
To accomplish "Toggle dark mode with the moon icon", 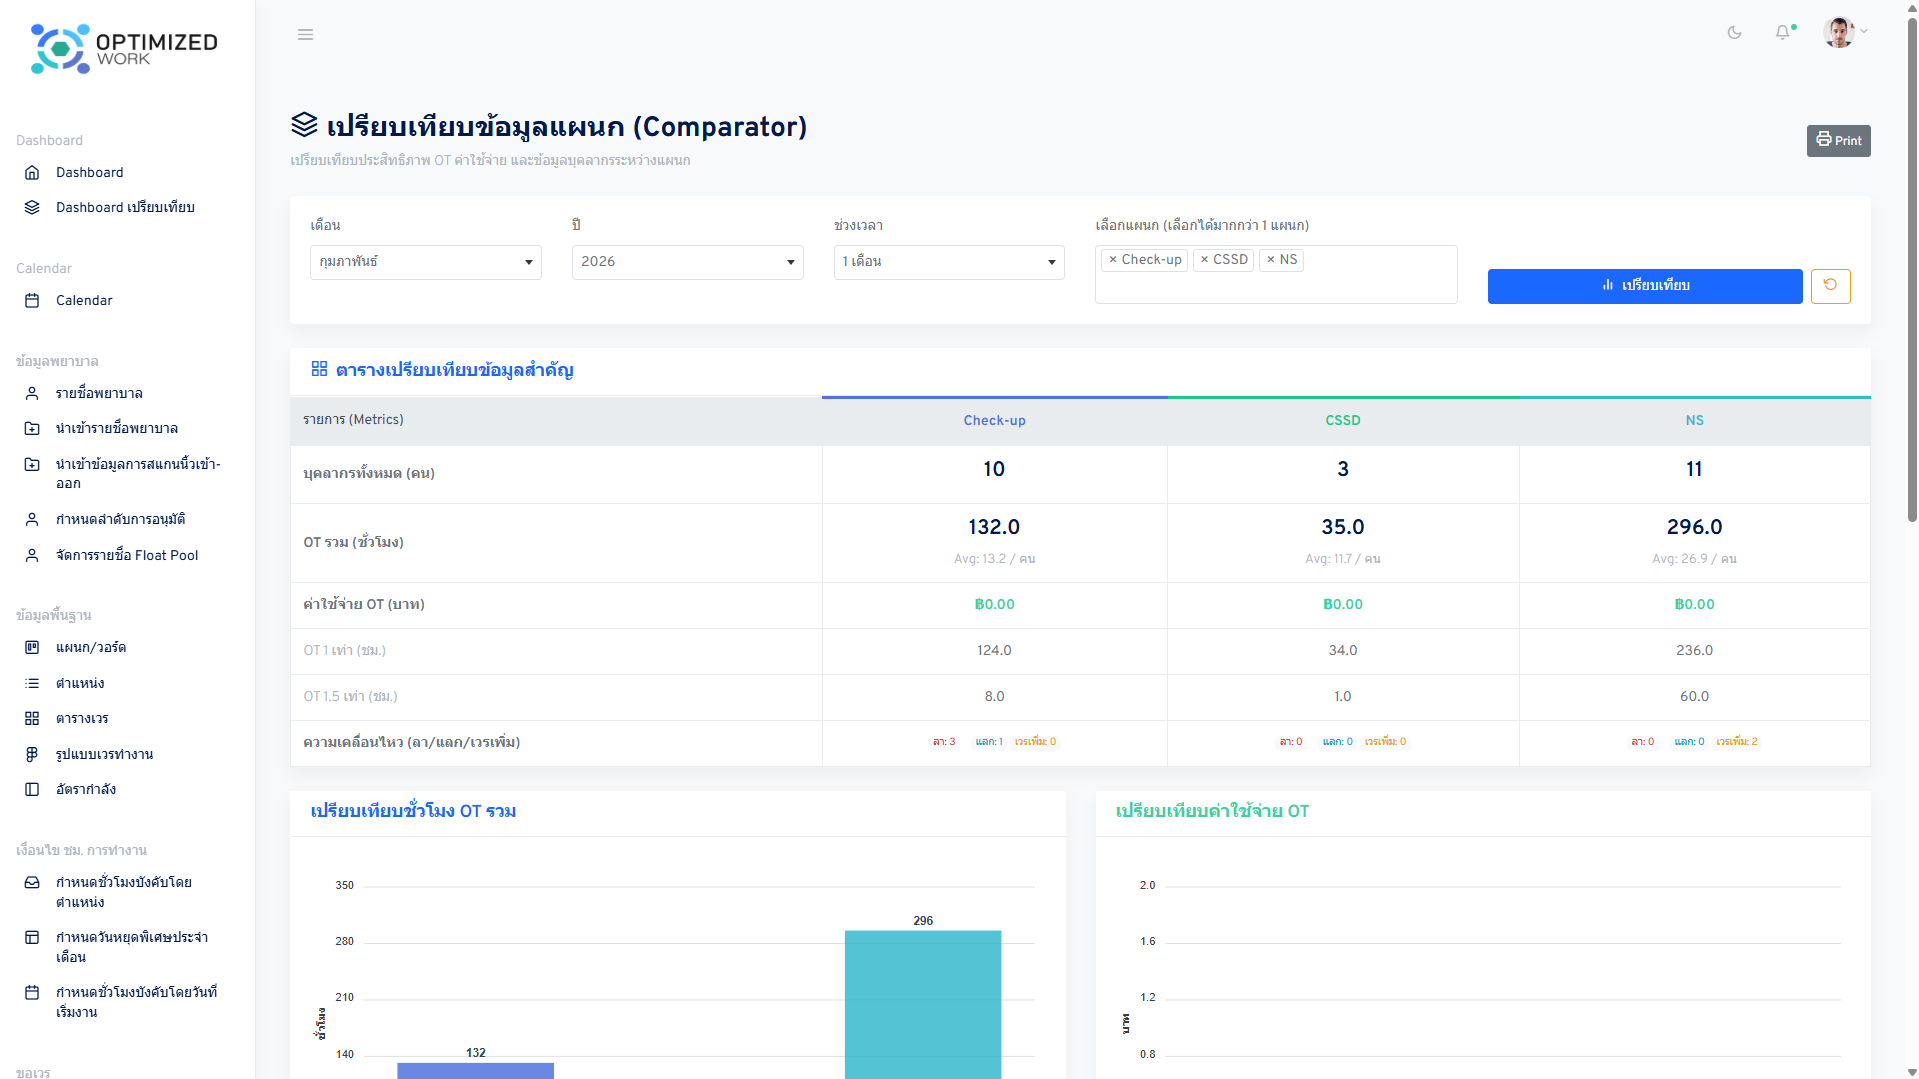I will coord(1734,32).
